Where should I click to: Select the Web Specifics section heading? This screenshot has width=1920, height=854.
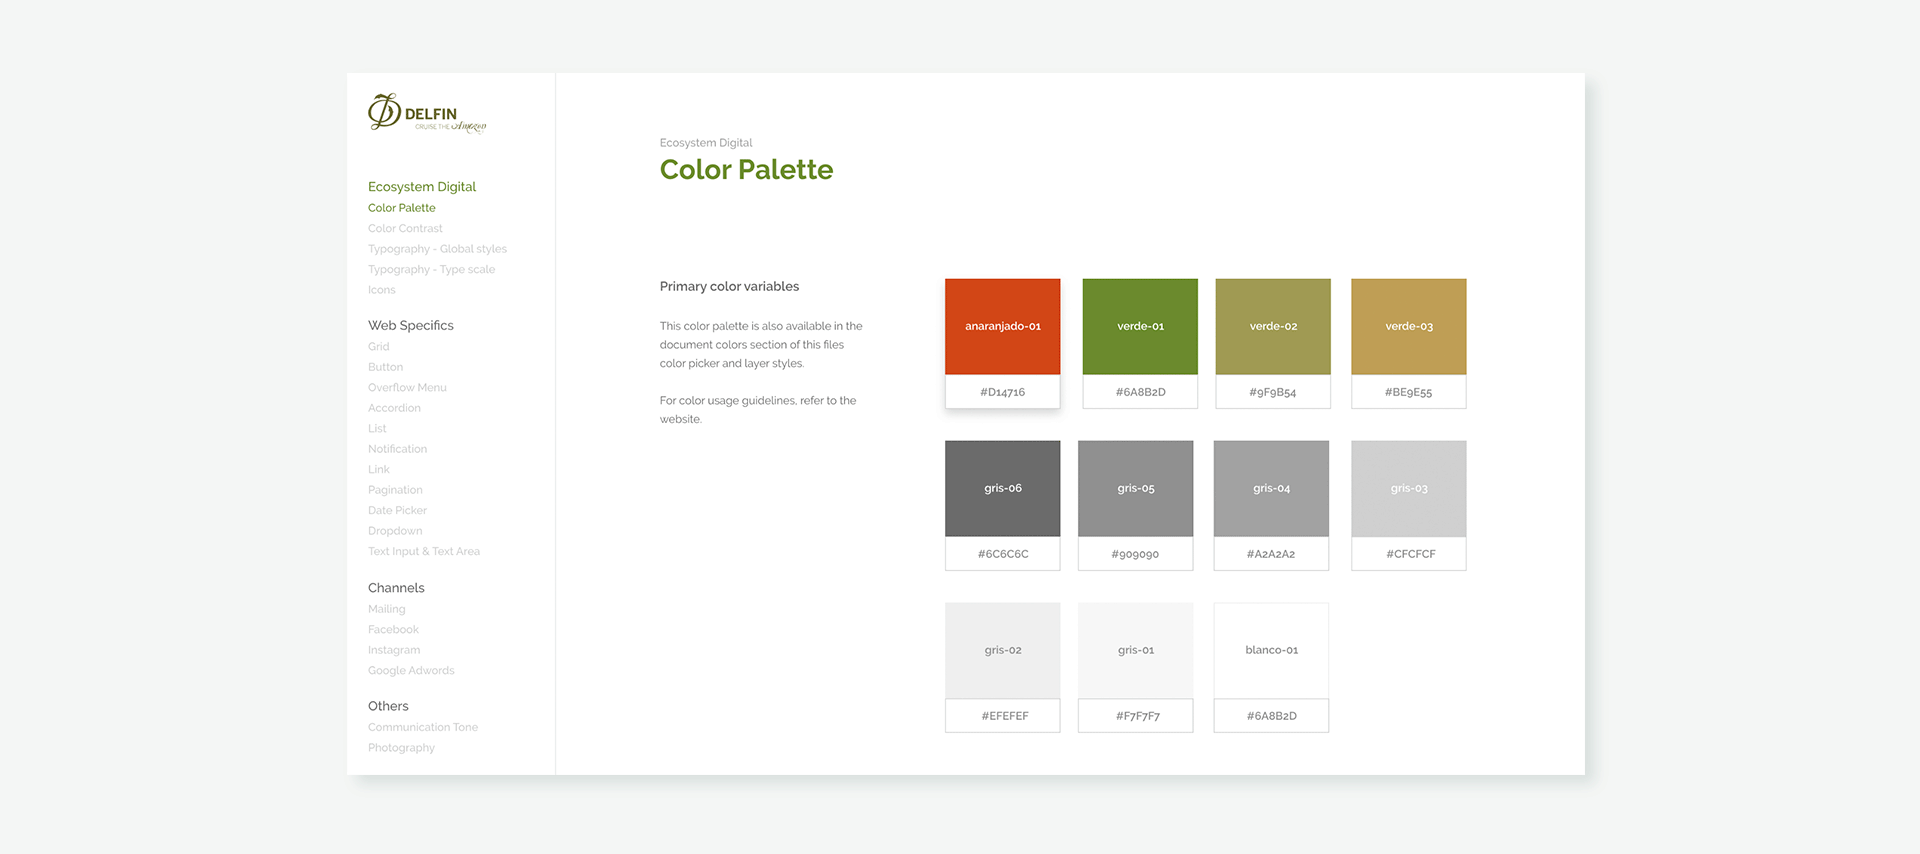click(410, 326)
